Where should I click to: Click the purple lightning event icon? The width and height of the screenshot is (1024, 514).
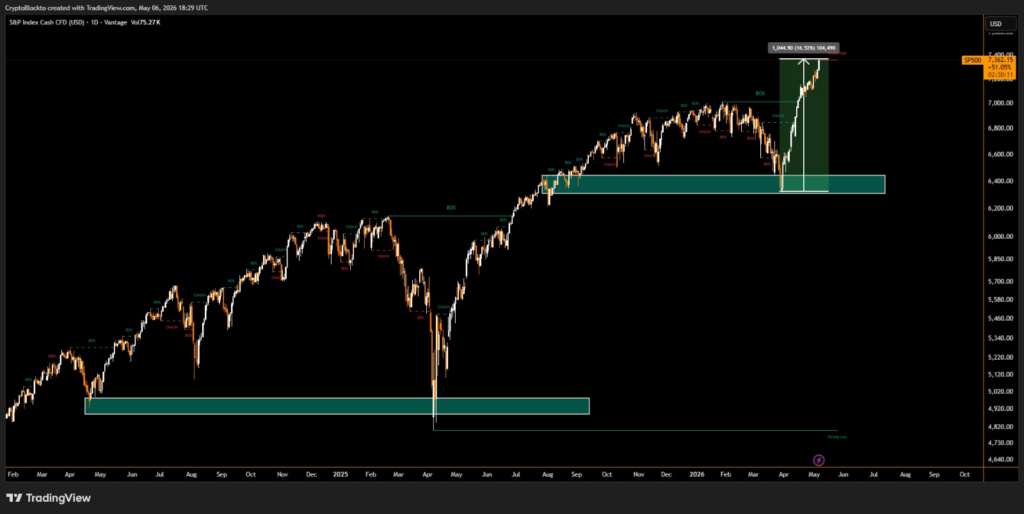pos(818,460)
